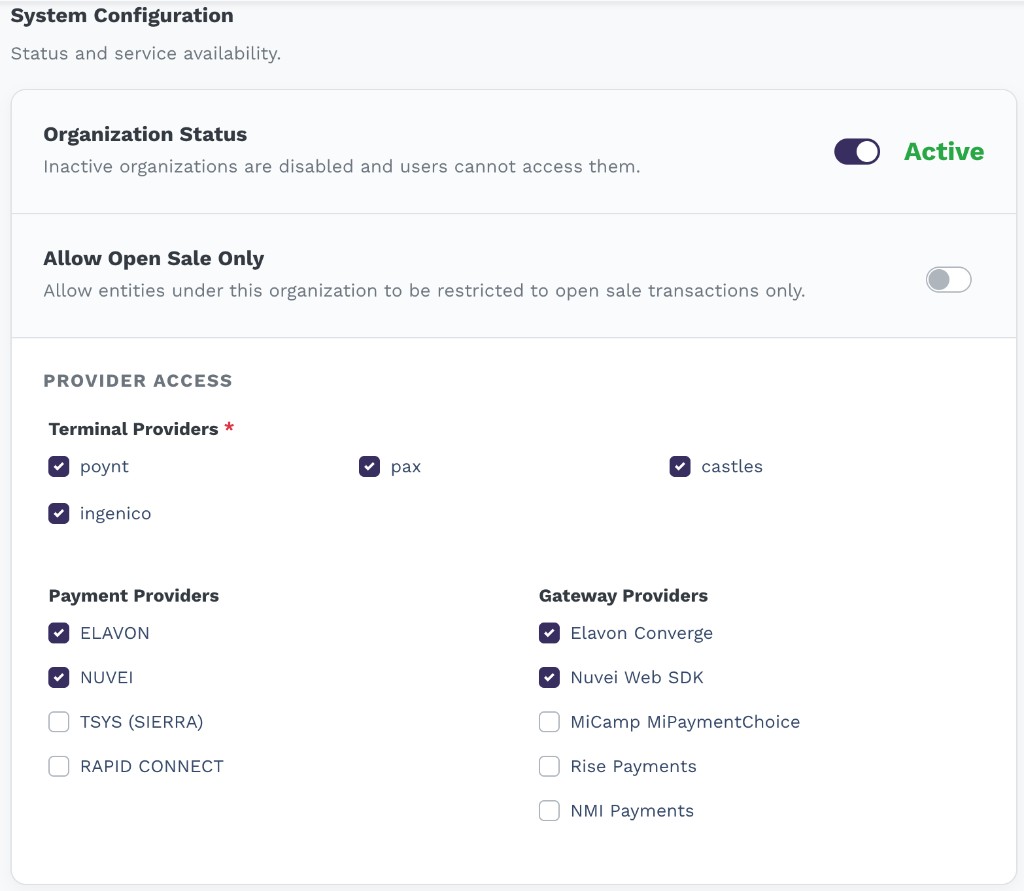Check the TSYS (SIERRA) payment provider

click(59, 722)
